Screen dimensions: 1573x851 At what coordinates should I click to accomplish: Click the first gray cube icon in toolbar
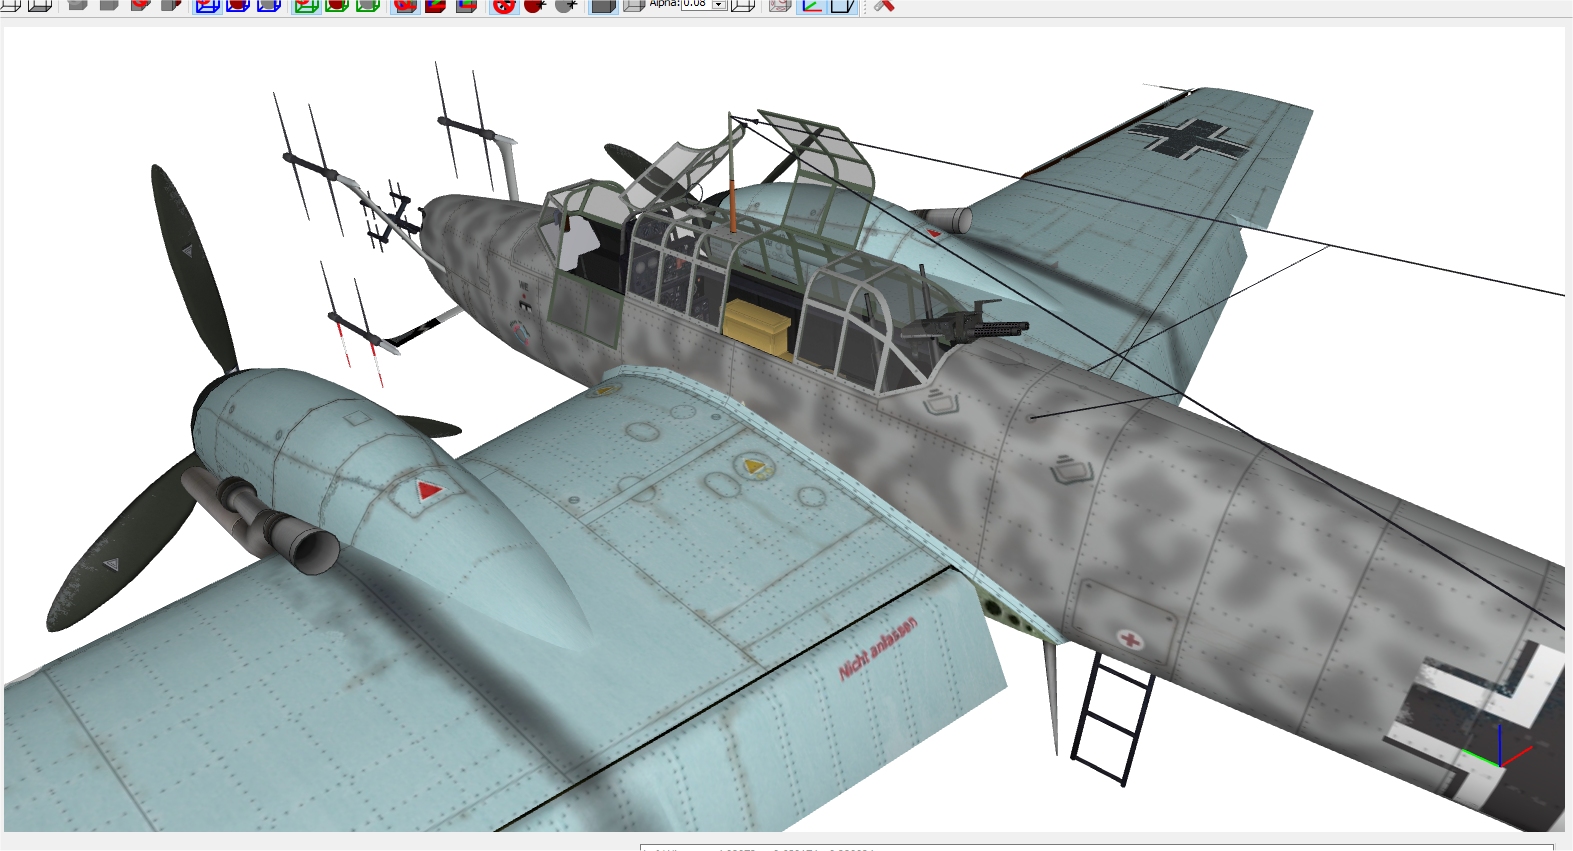[x=78, y=5]
